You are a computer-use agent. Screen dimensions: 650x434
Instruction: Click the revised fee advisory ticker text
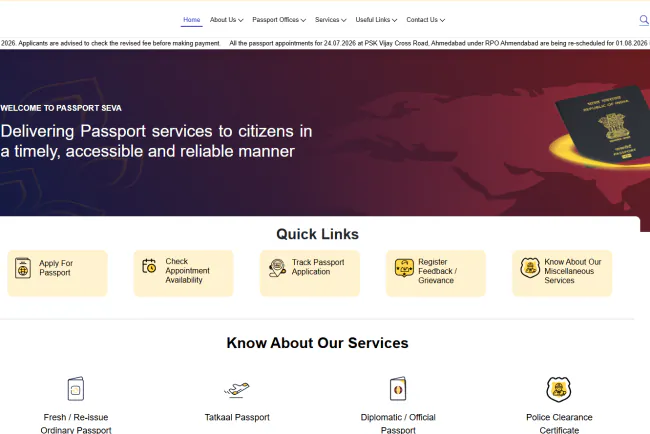coord(111,43)
